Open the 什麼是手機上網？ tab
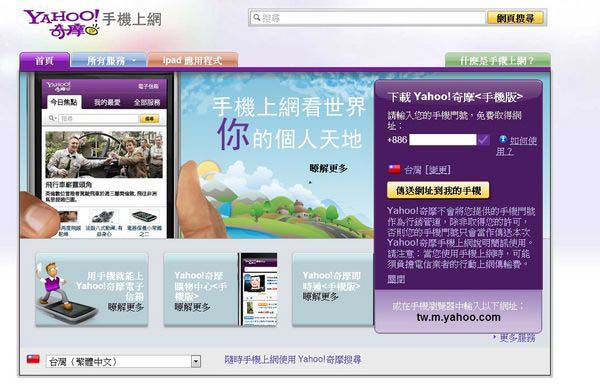 point(497,60)
